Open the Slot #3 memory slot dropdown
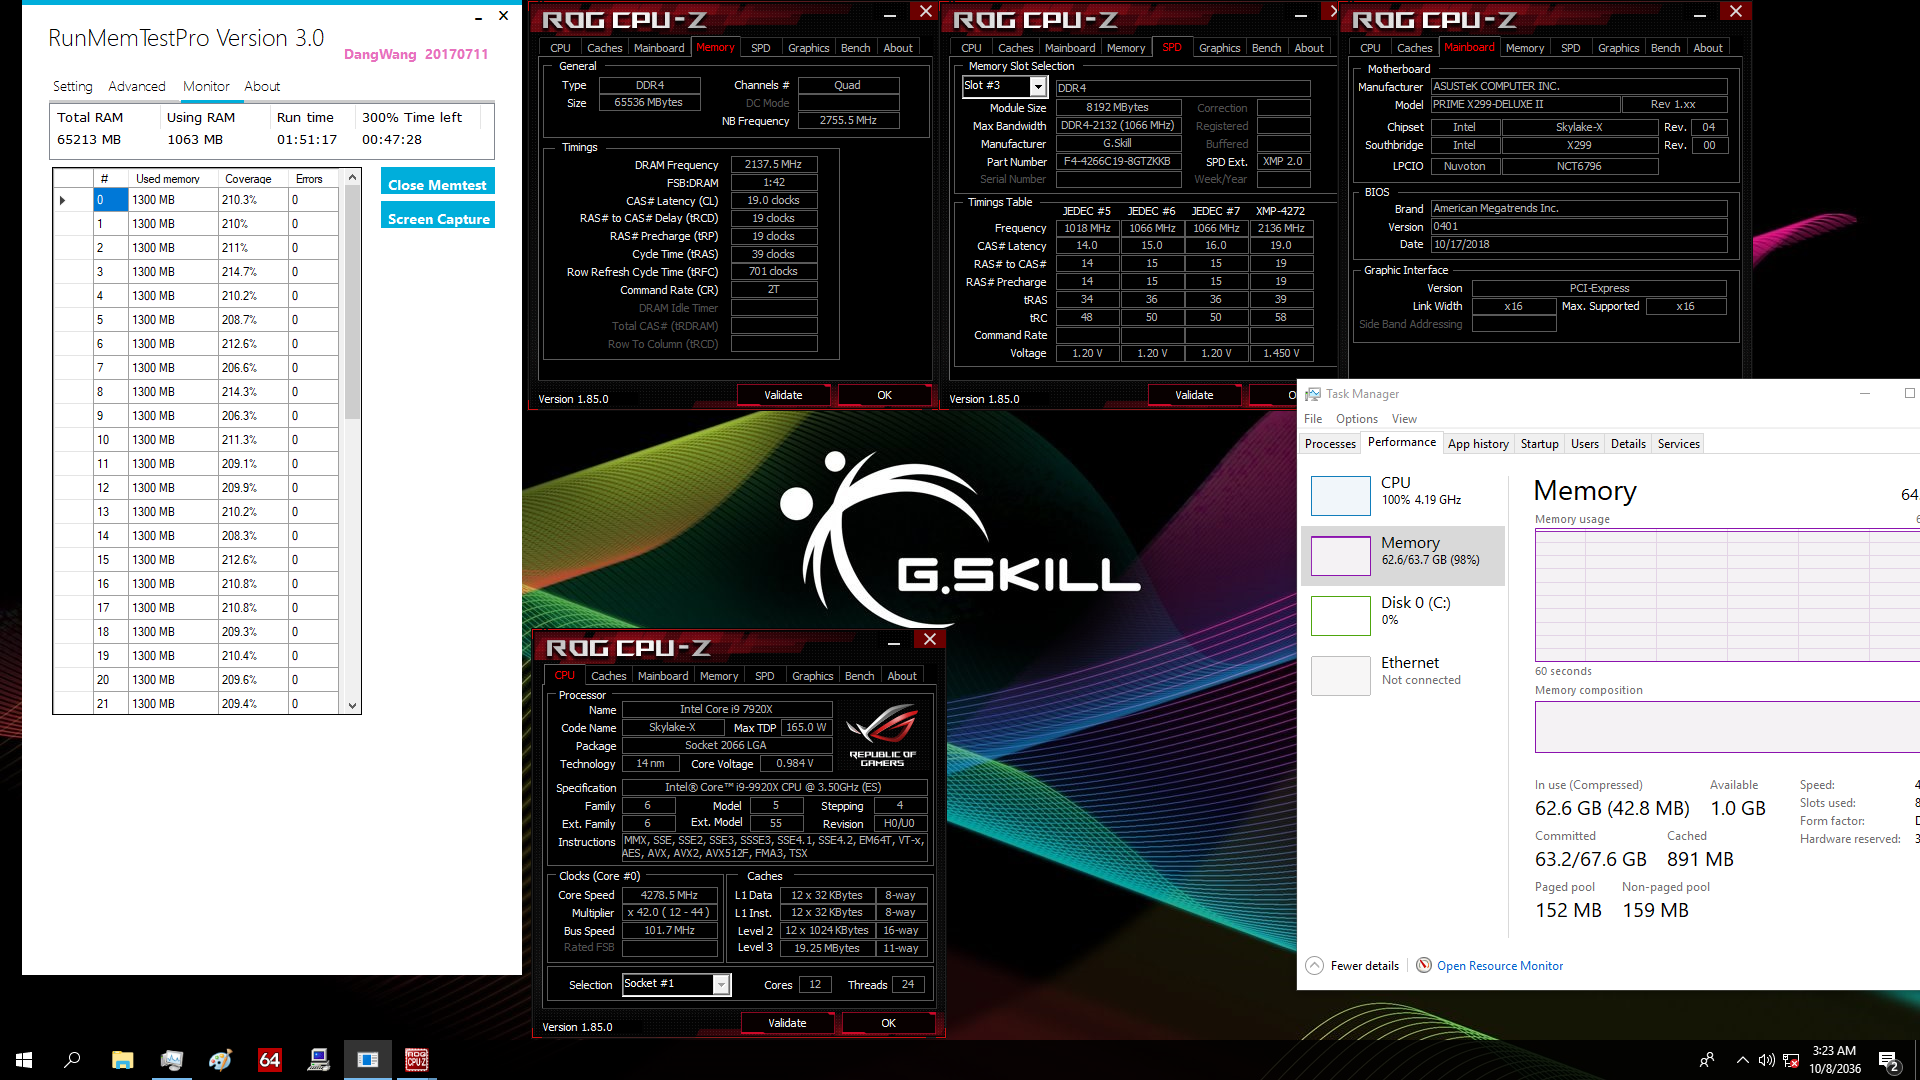Screen dimensions: 1920x1080 click(x=1038, y=86)
